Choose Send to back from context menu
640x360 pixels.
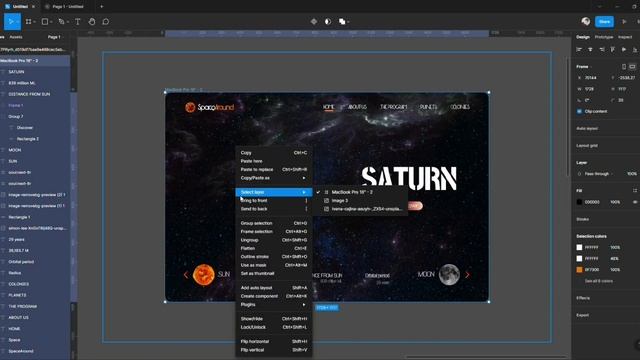[273, 209]
